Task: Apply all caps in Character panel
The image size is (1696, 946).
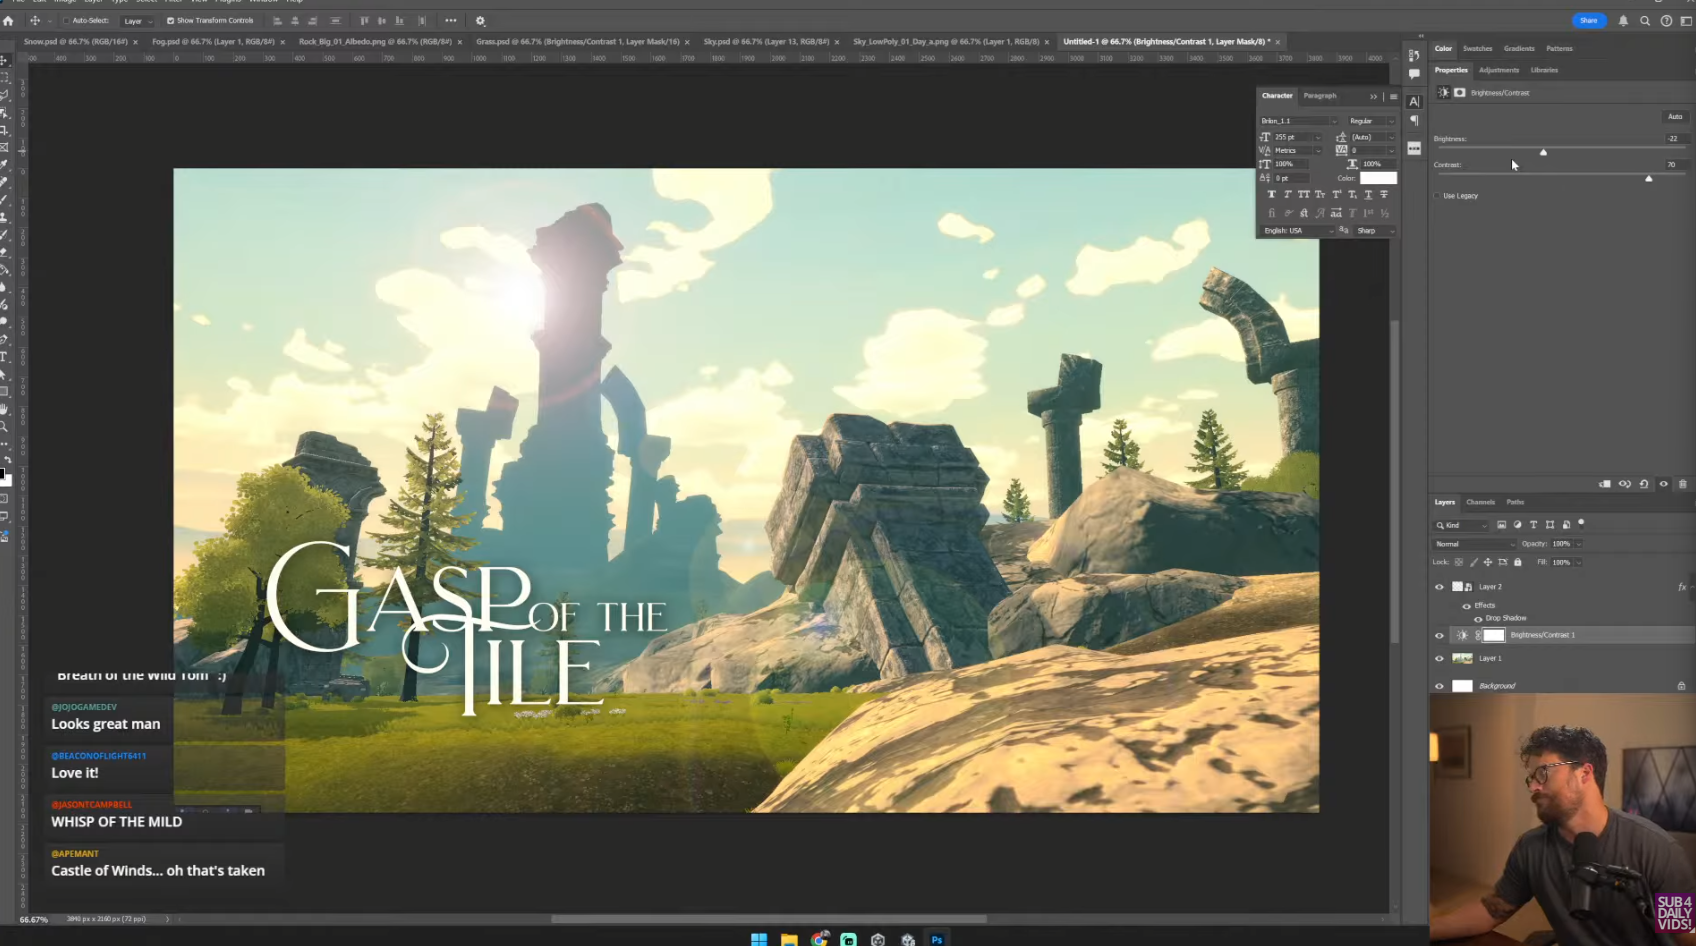Action: (x=1303, y=194)
